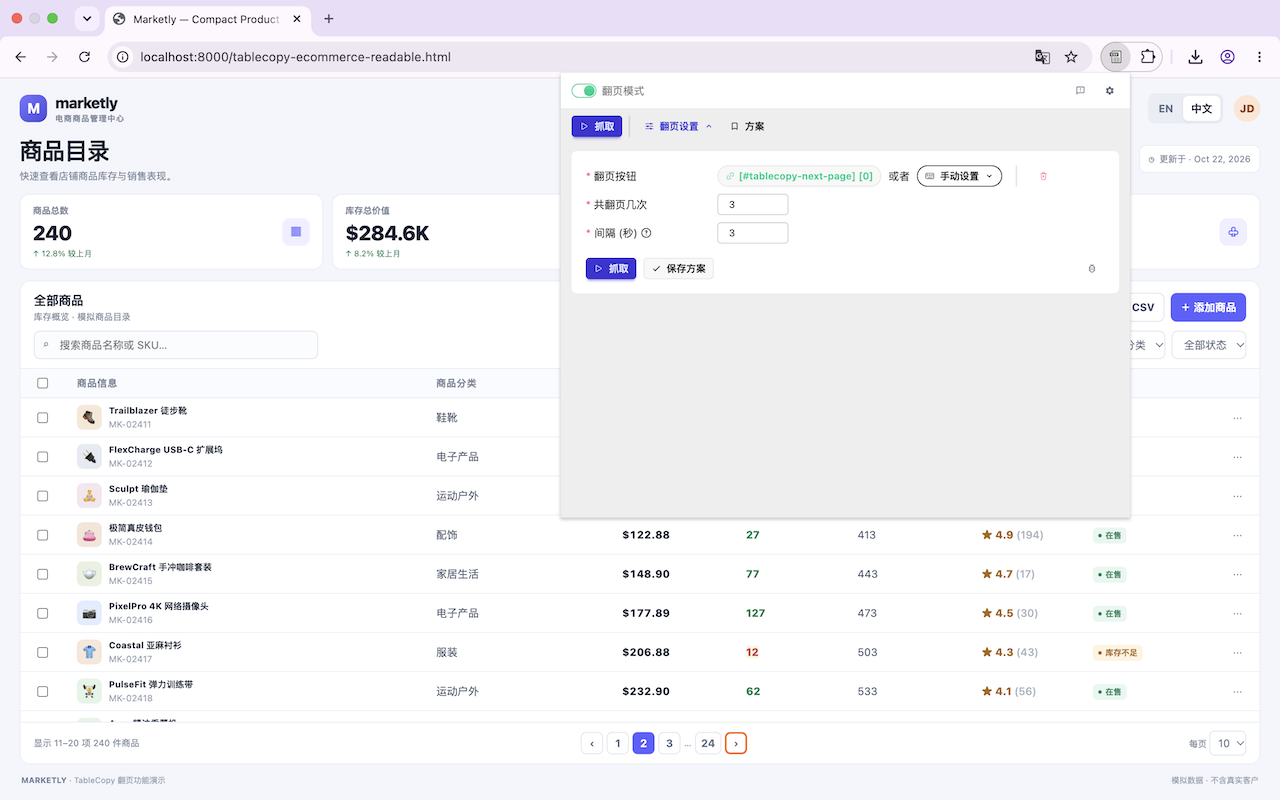
Task: Go to next page with the arrow button
Action: (736, 743)
